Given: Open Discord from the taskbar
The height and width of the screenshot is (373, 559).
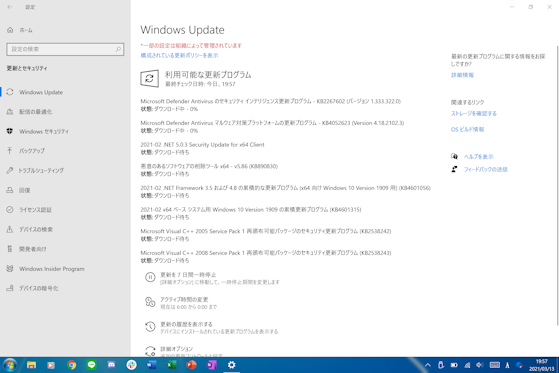Looking at the screenshot, I should [112, 365].
